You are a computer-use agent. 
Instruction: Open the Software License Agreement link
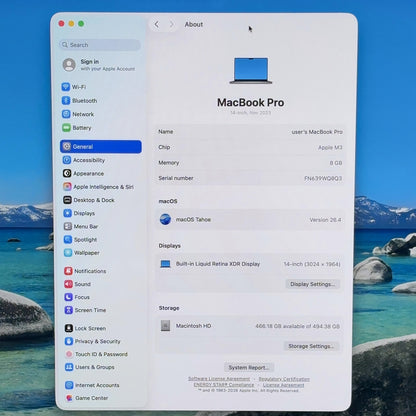tap(219, 379)
